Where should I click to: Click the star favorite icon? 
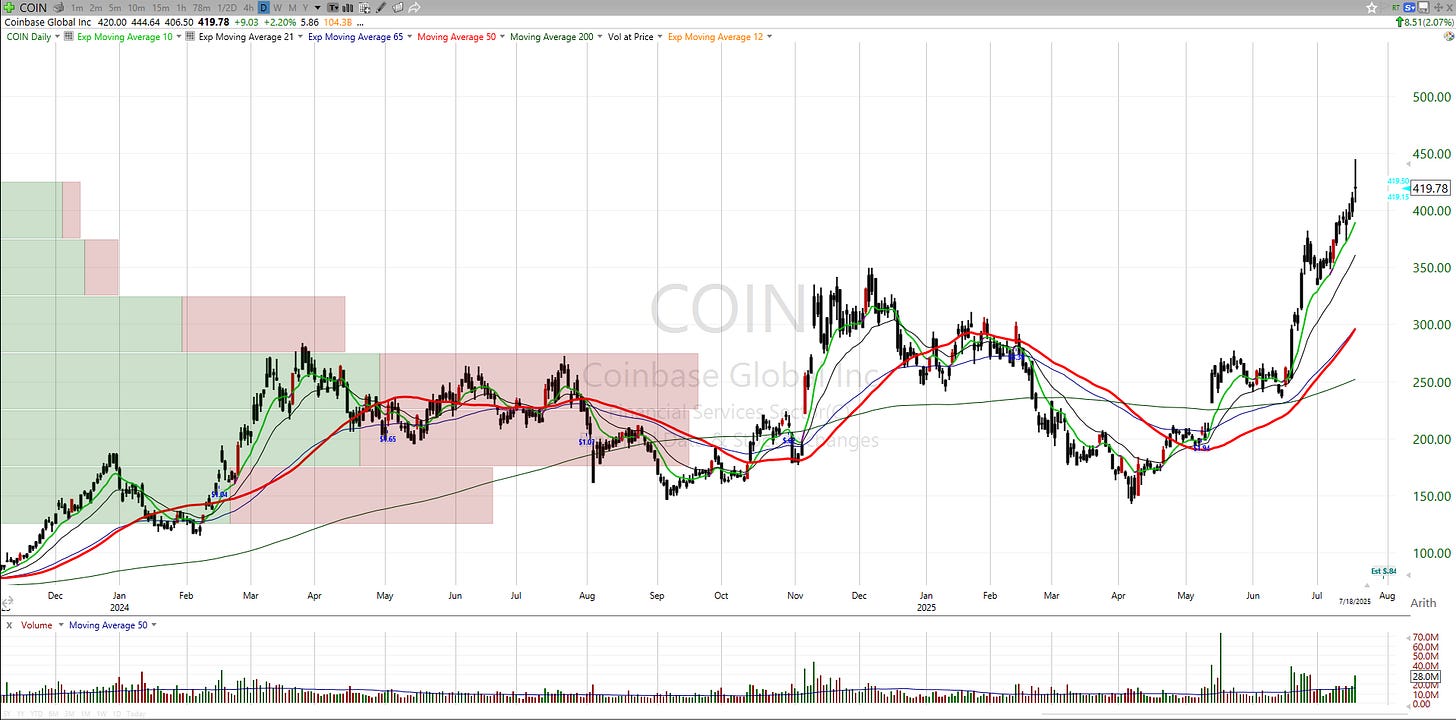1371,8
